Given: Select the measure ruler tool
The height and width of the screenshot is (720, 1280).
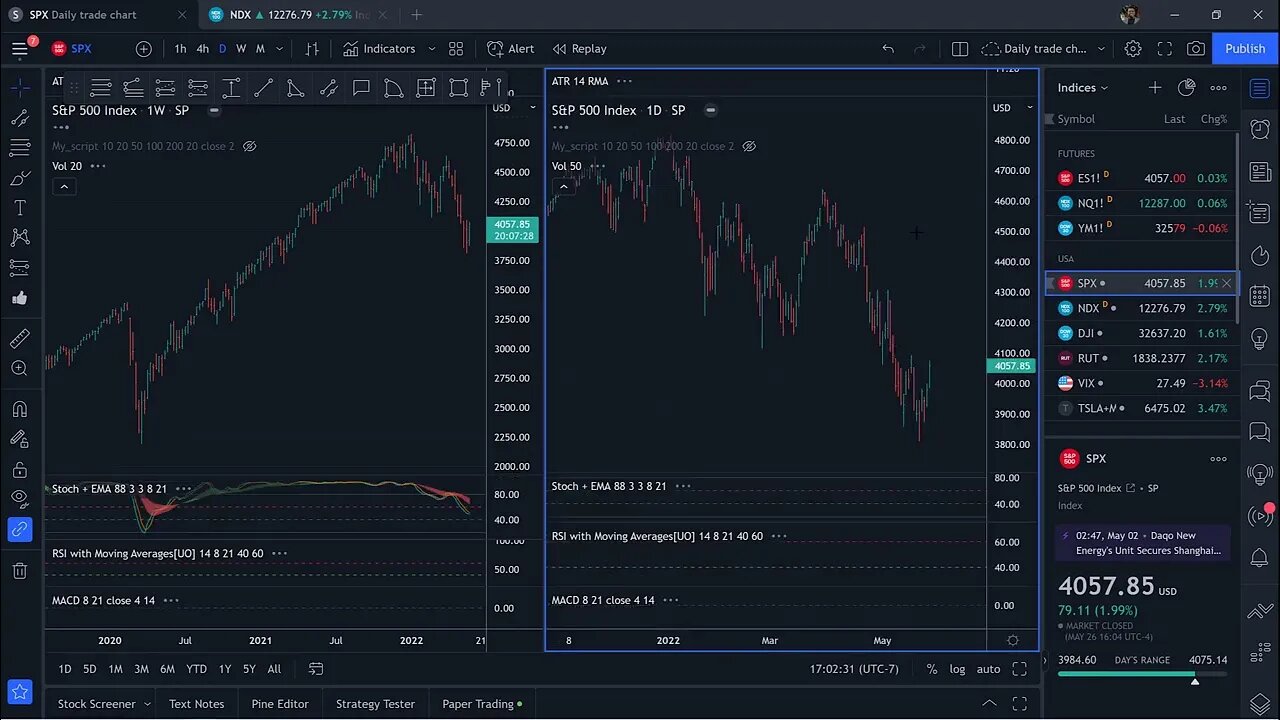Looking at the screenshot, I should (x=19, y=339).
